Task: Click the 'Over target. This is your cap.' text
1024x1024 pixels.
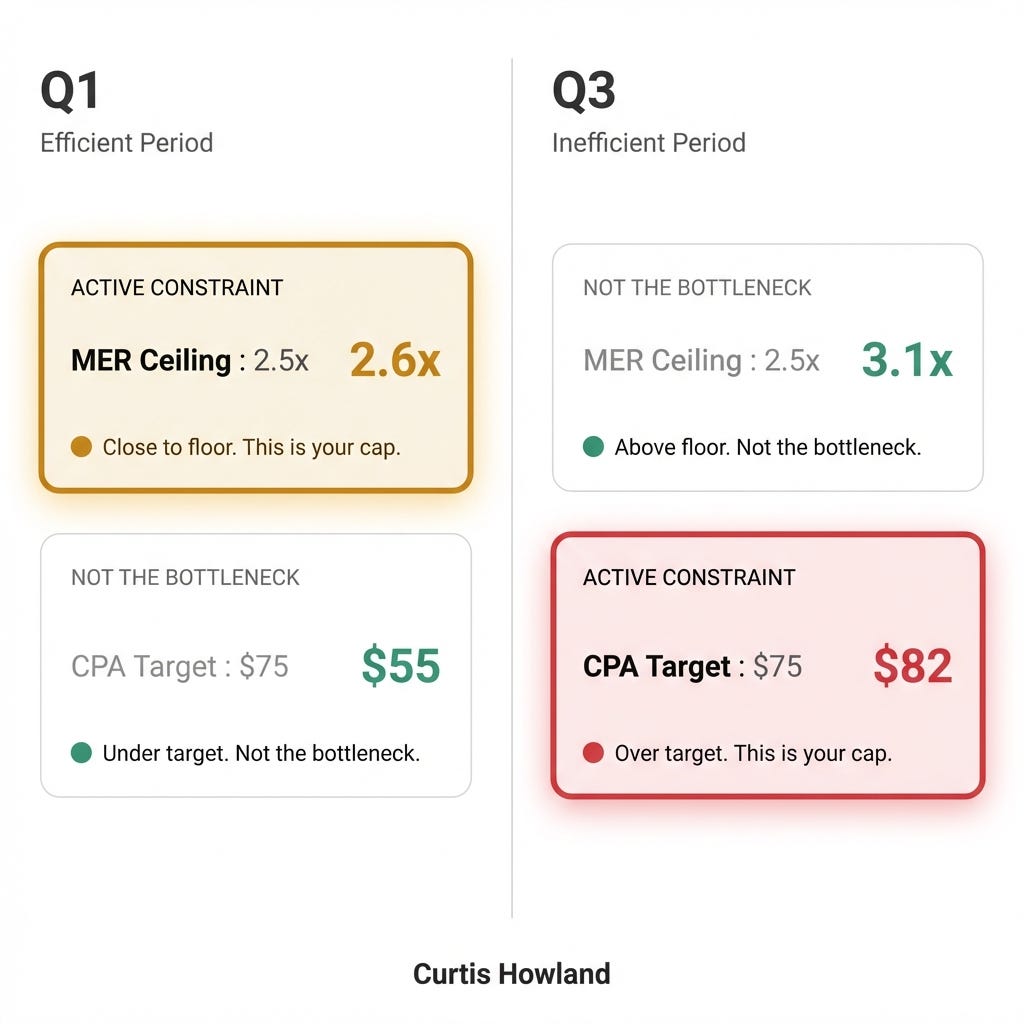Action: (x=753, y=754)
